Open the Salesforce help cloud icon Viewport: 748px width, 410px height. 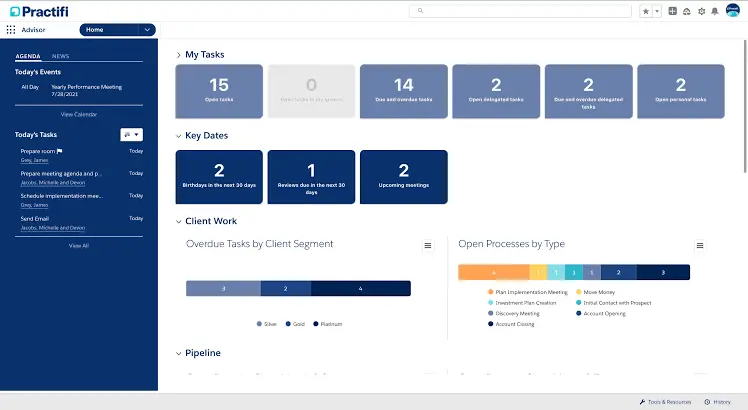pyautogui.click(x=686, y=11)
